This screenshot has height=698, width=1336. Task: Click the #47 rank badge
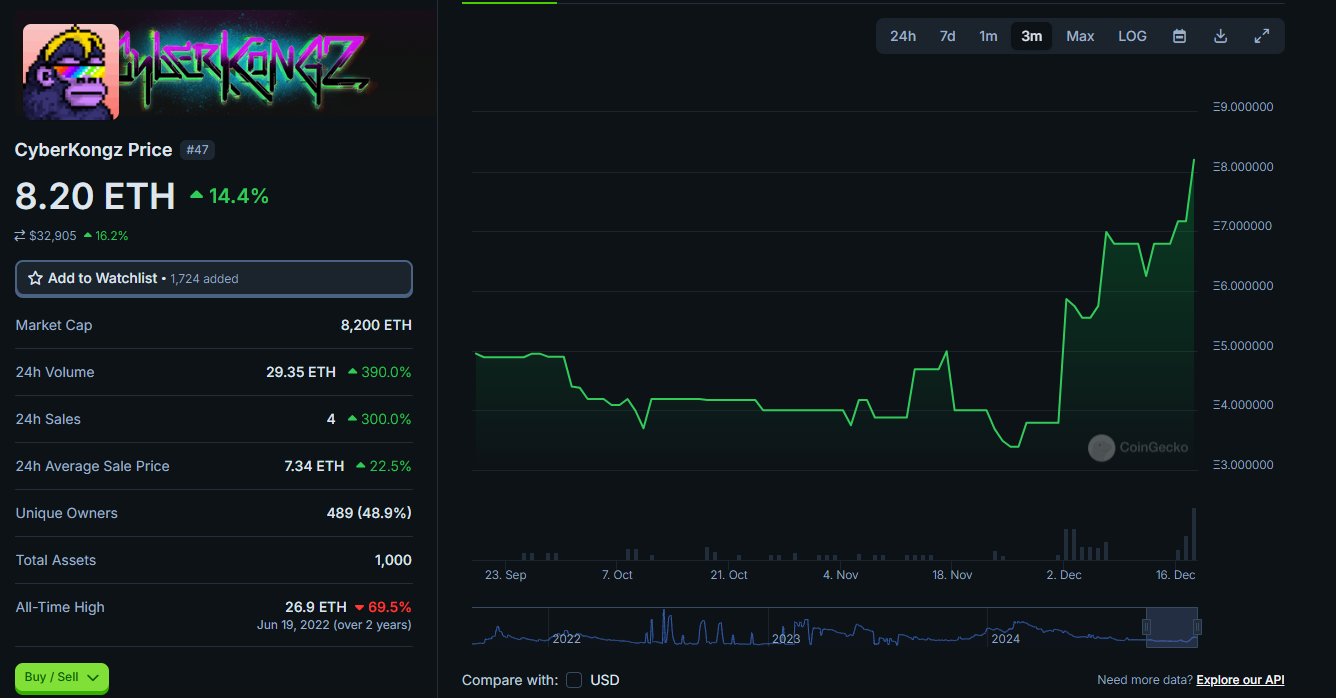tap(197, 150)
